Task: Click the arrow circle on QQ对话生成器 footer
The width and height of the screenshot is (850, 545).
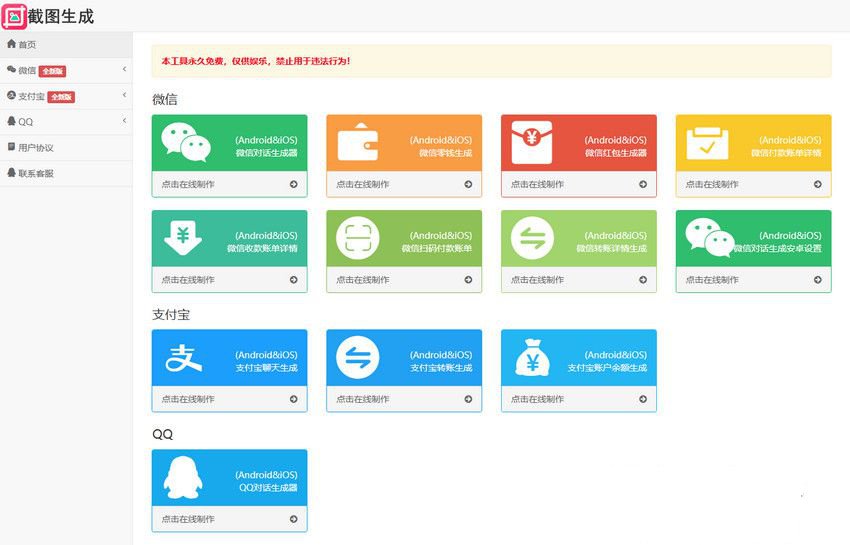Action: pyautogui.click(x=293, y=519)
